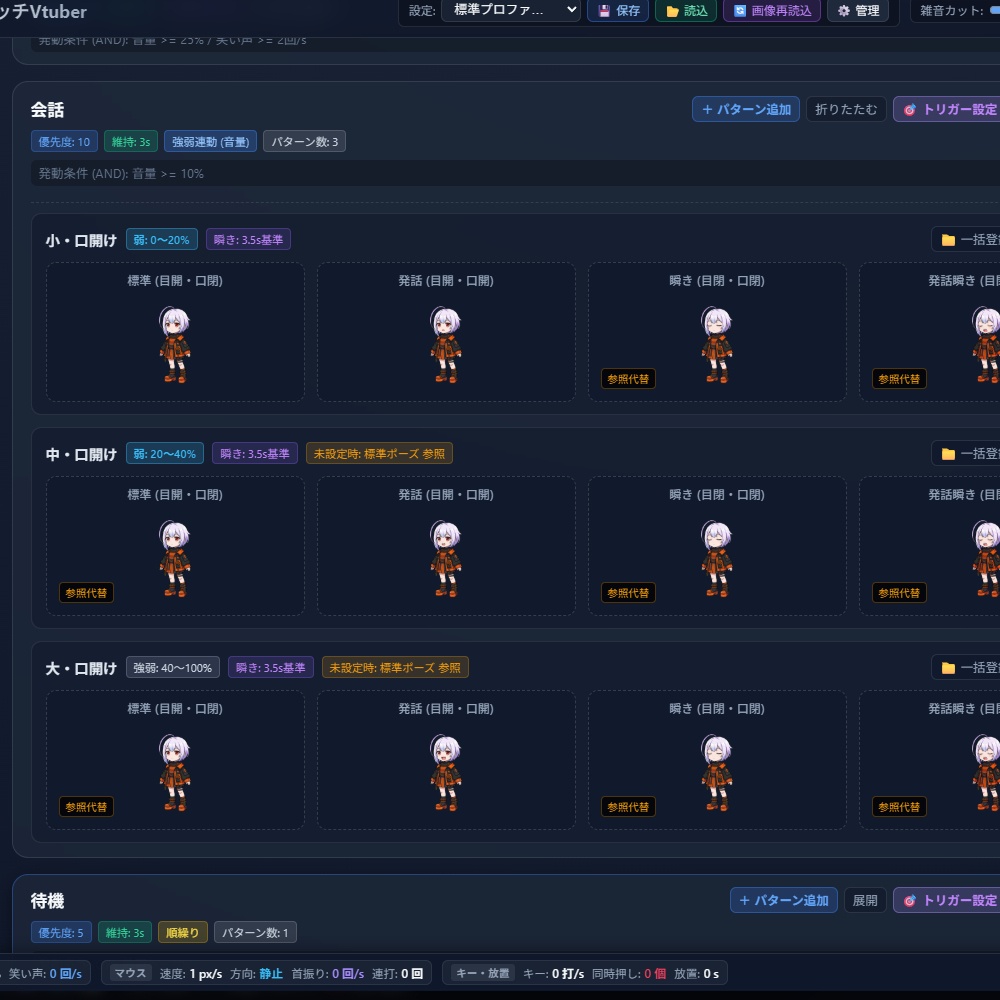This screenshot has height=1000, width=1000.
Task: Click the 弱: 0〜20% range badge
Action: (x=162, y=240)
